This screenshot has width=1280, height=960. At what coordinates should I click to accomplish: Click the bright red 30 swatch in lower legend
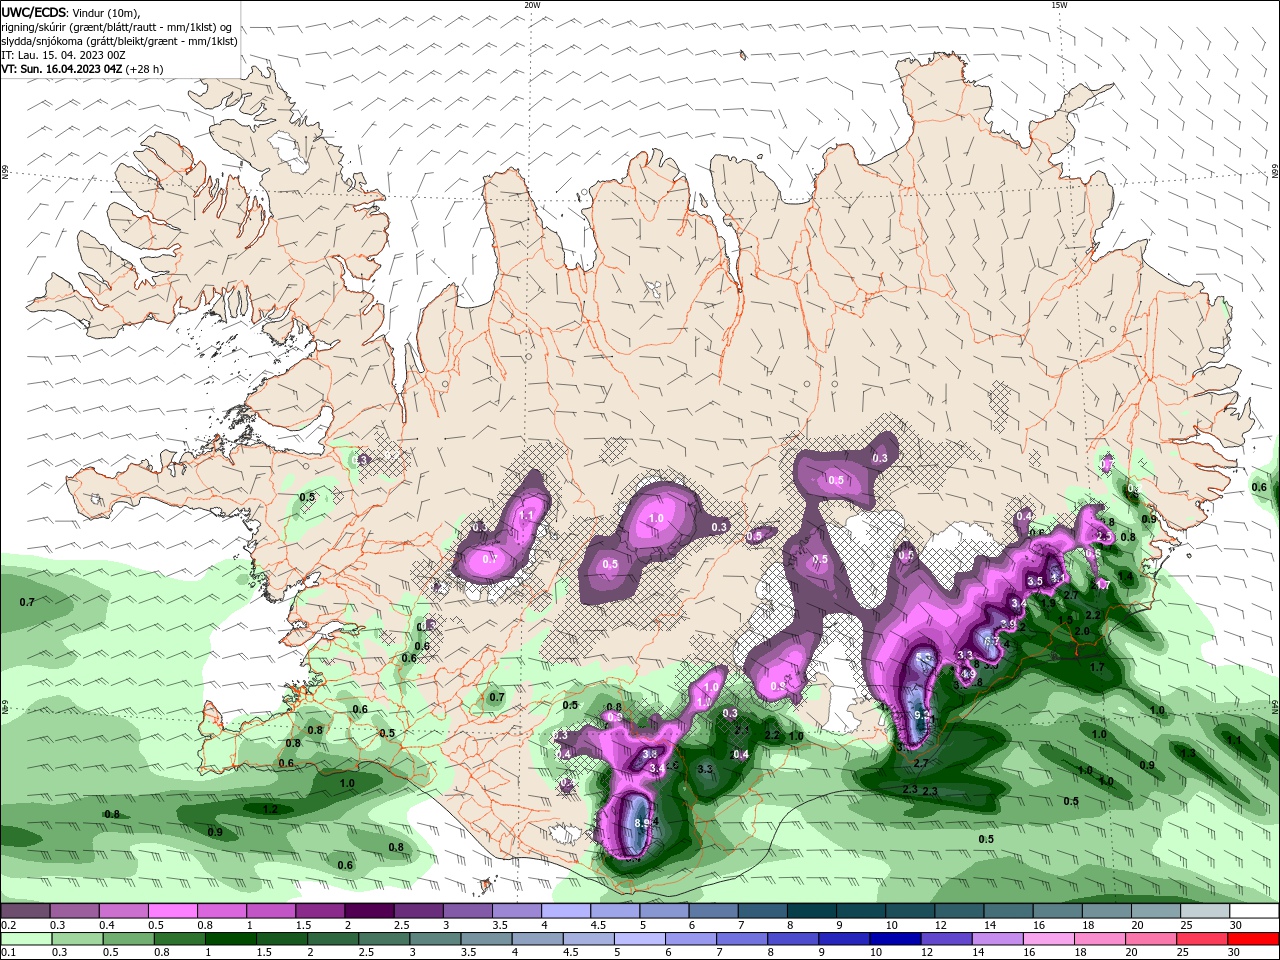point(1253,939)
